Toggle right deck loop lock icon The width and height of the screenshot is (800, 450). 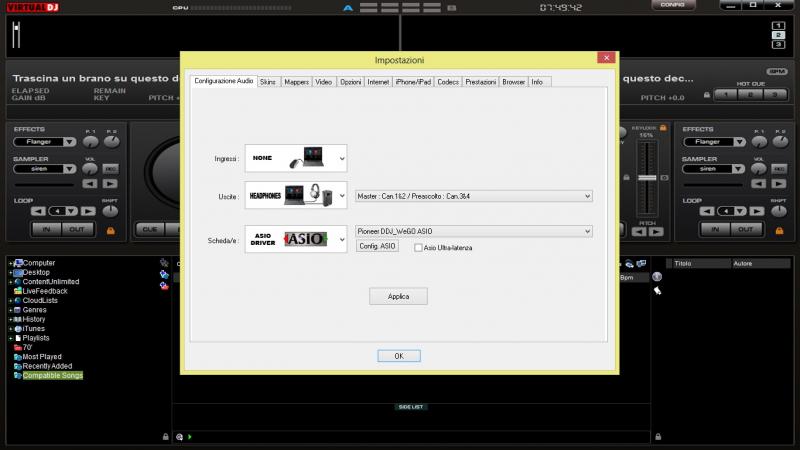coord(779,231)
